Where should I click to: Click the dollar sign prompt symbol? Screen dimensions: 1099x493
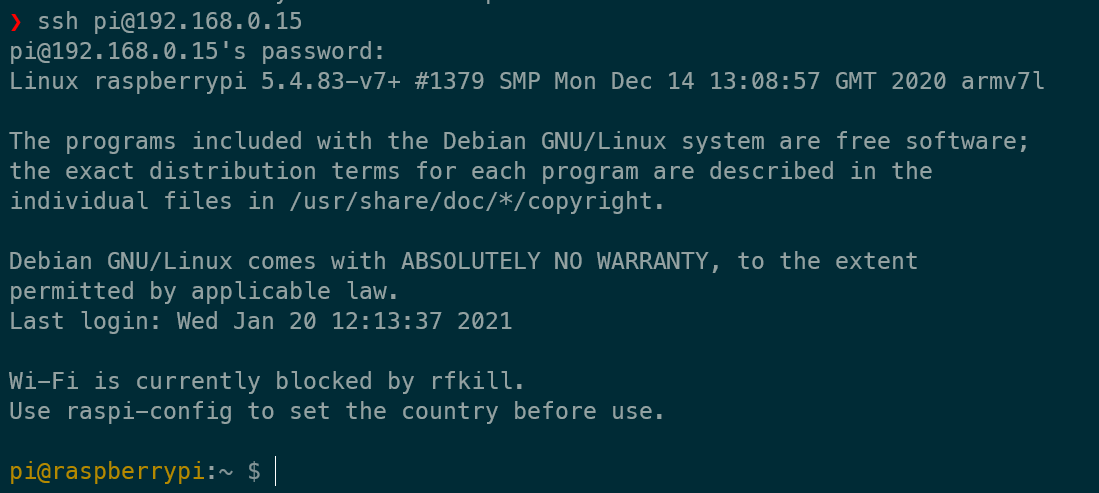pos(254,473)
